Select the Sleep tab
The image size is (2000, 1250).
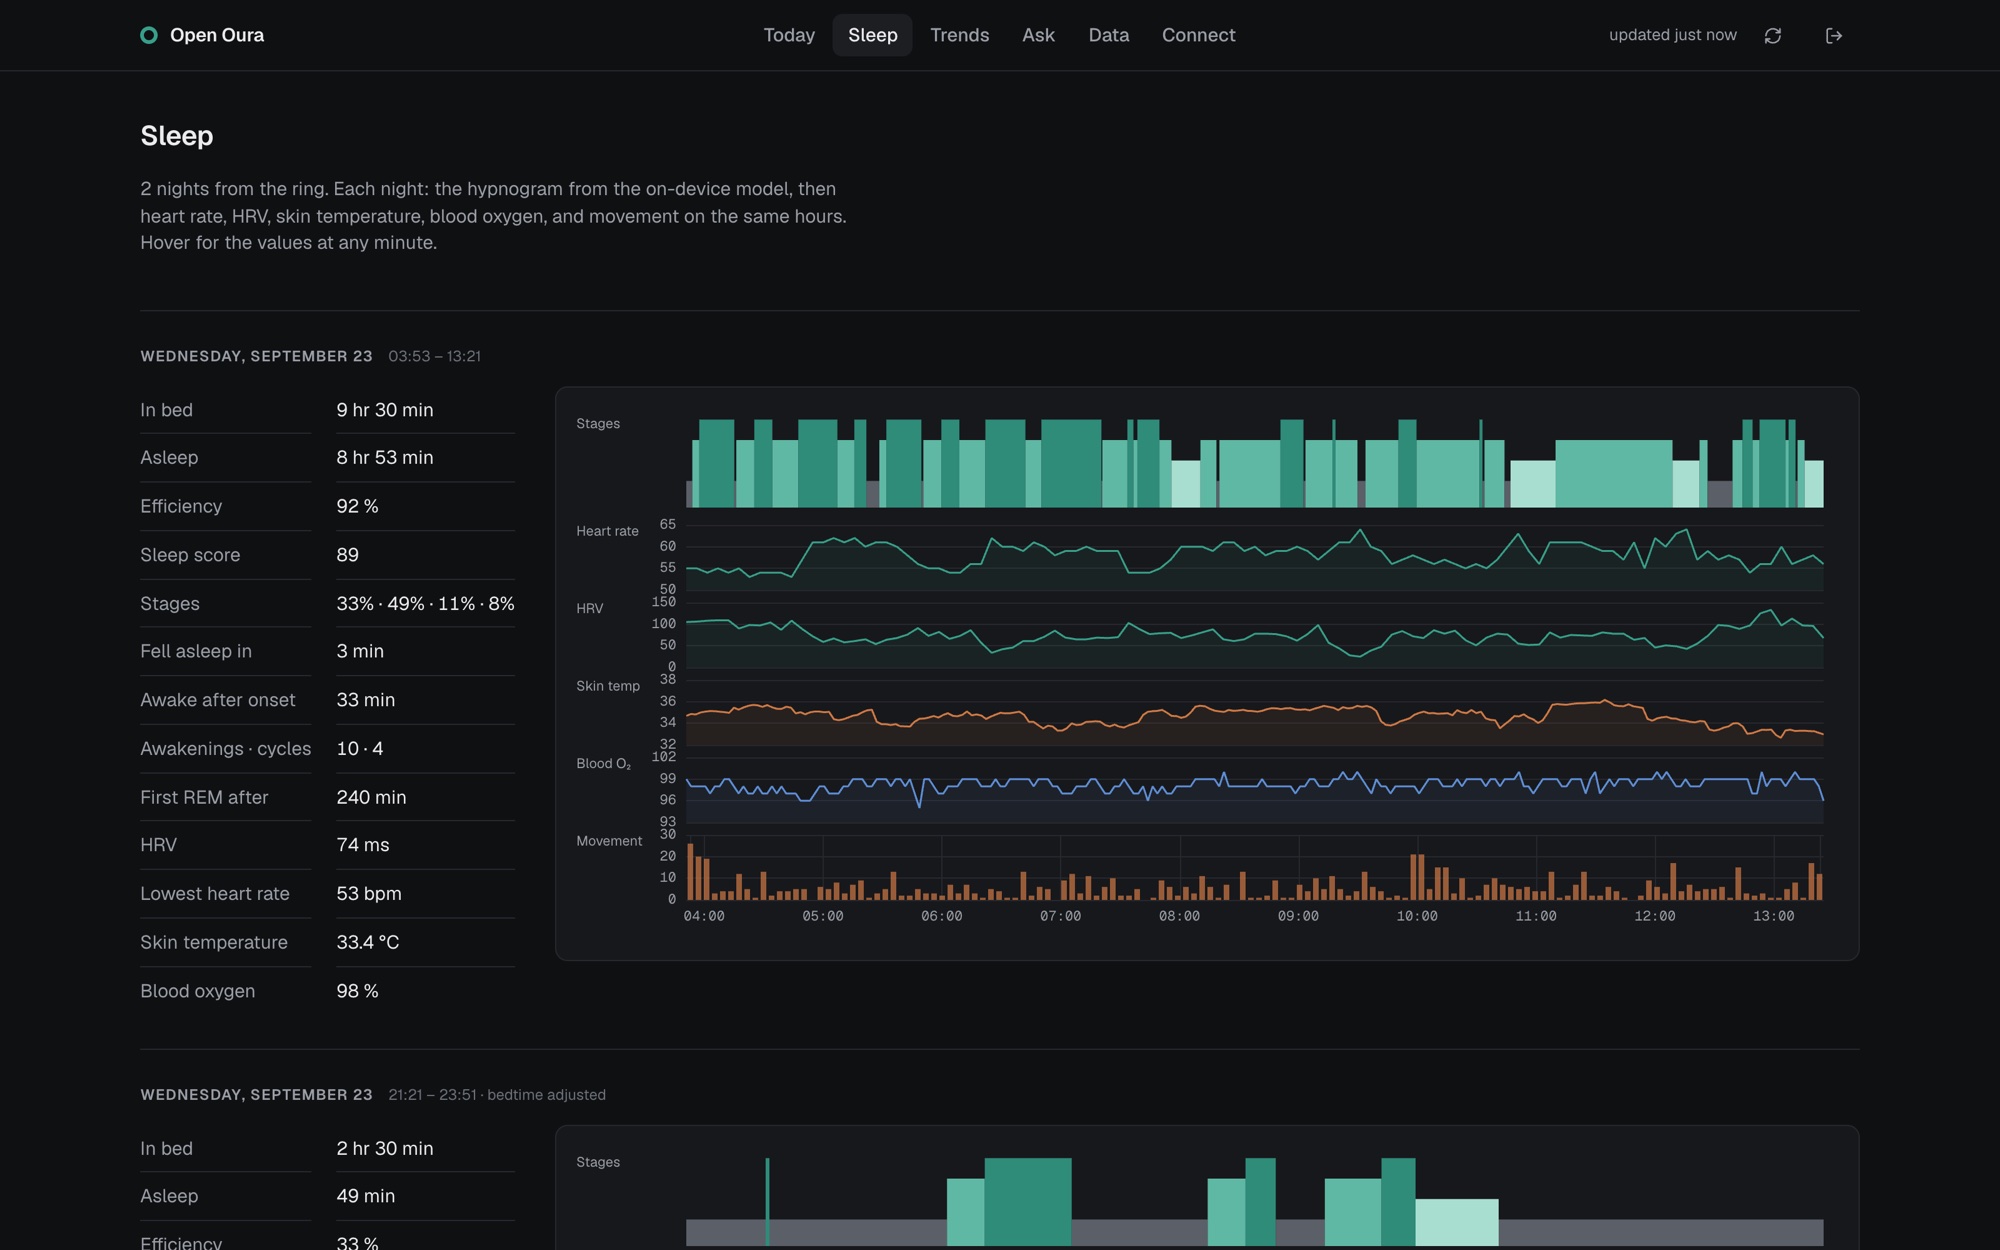point(872,35)
